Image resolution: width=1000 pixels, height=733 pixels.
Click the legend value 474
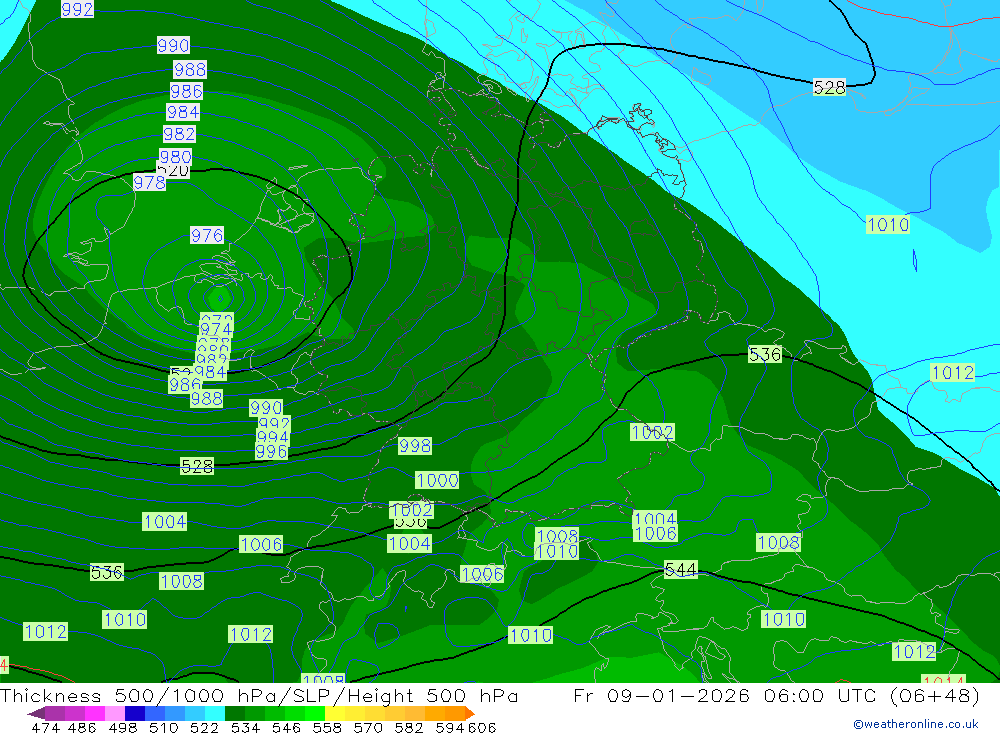(45, 727)
